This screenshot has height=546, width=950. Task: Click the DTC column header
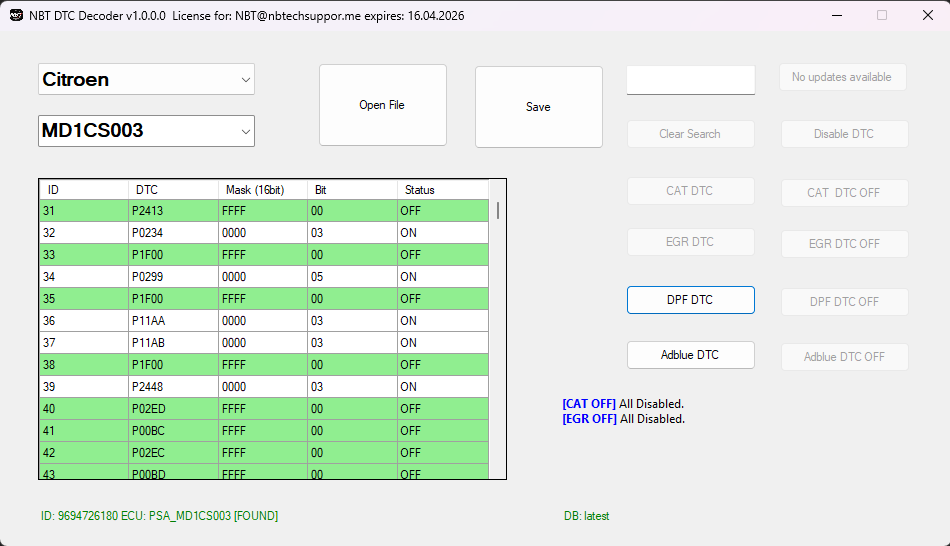(173, 190)
